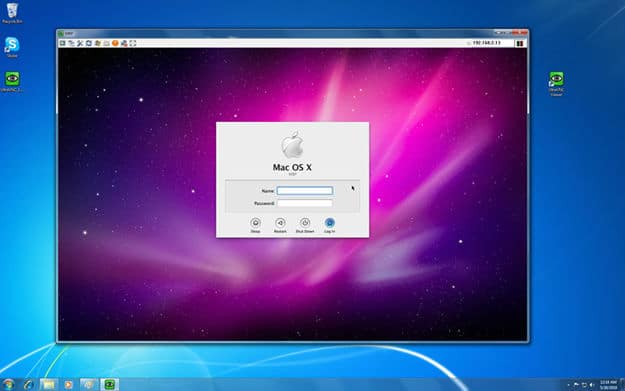This screenshot has height=391, width=625.
Task: Click the orange round icon in VNC toolbar
Action: tap(115, 43)
